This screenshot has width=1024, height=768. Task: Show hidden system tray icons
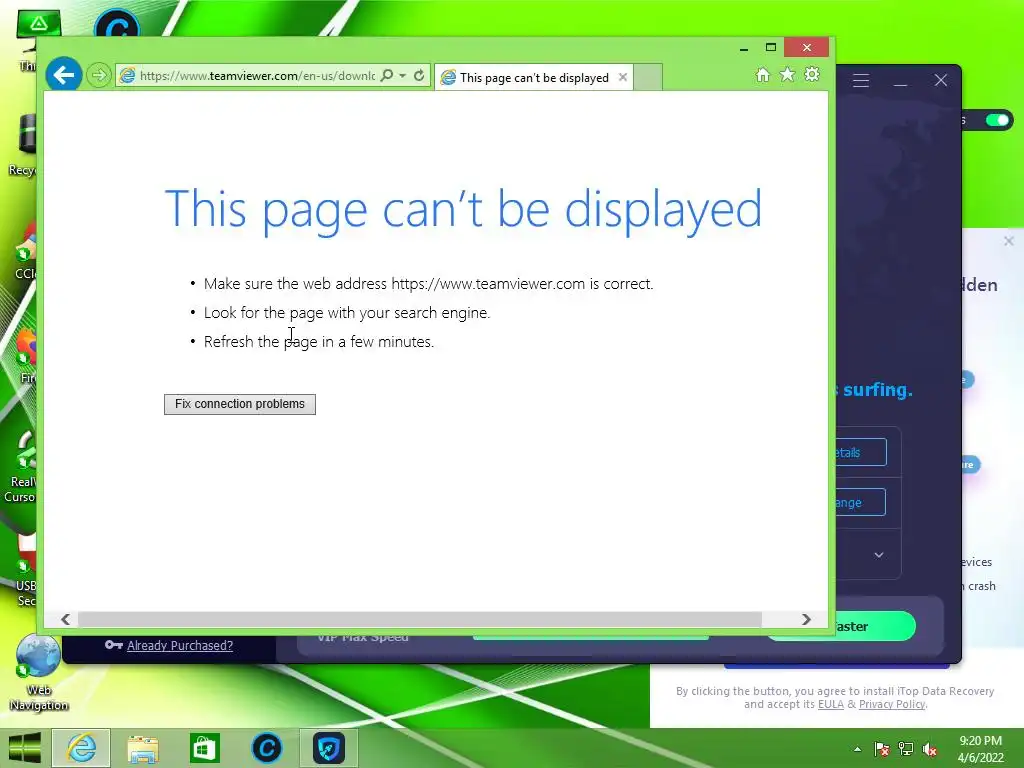tap(857, 749)
